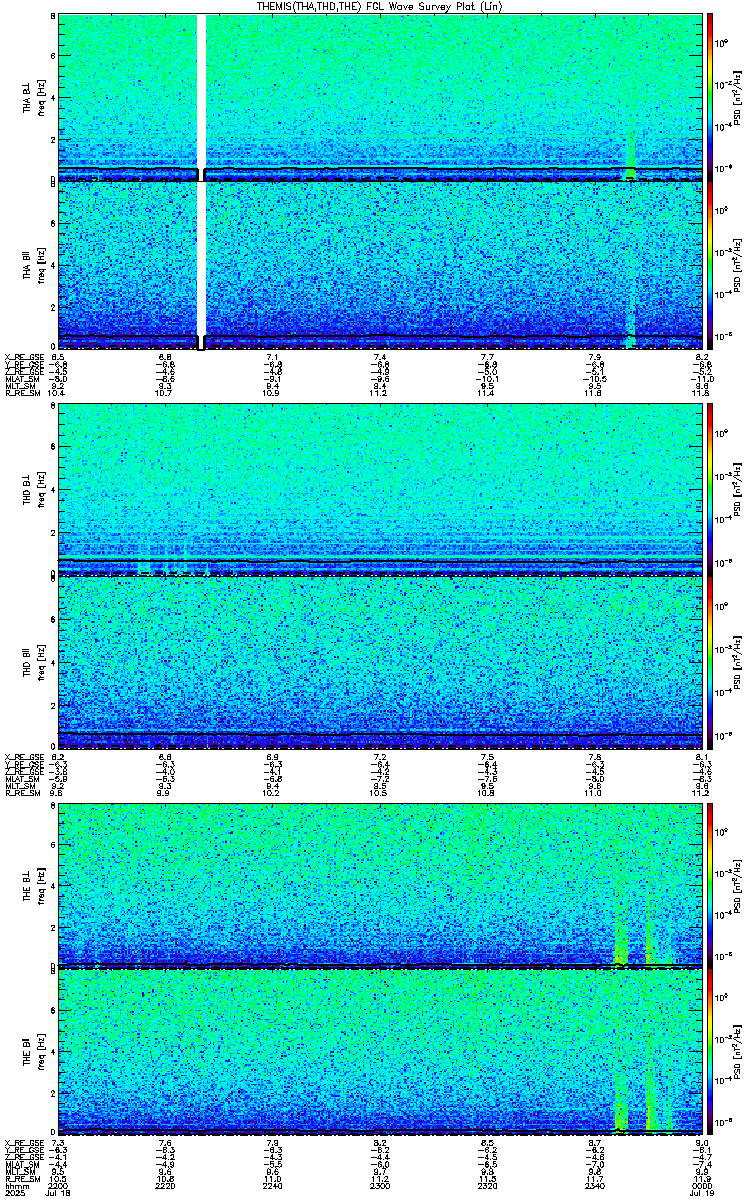Click the PSD [nT²/Hz] label beside THE B-parallel
Viewport: 750px width, 1200px height.
click(737, 1051)
